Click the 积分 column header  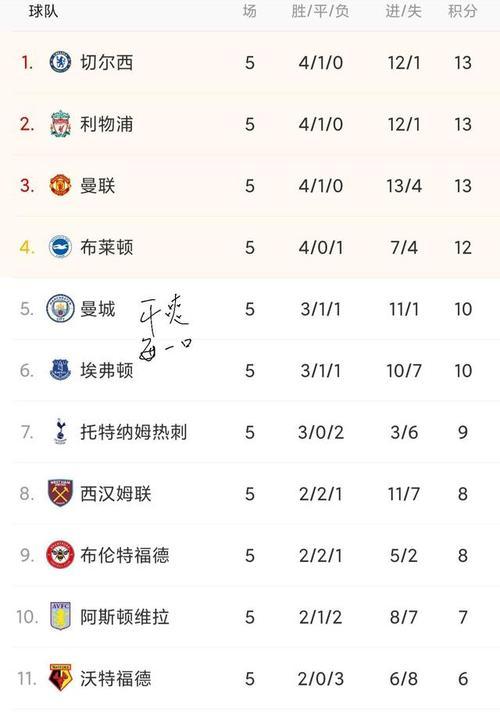(x=462, y=11)
